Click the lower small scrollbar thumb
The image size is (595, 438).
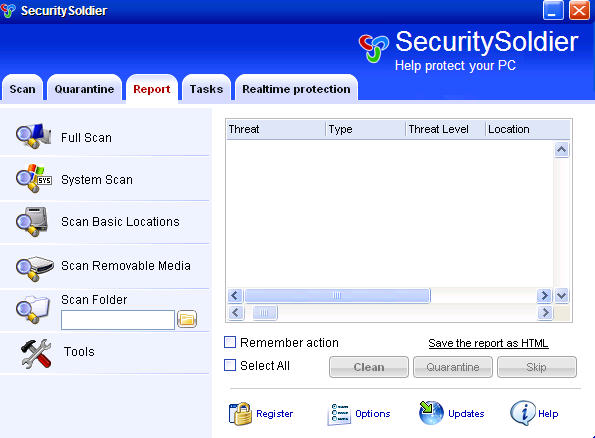[264, 313]
